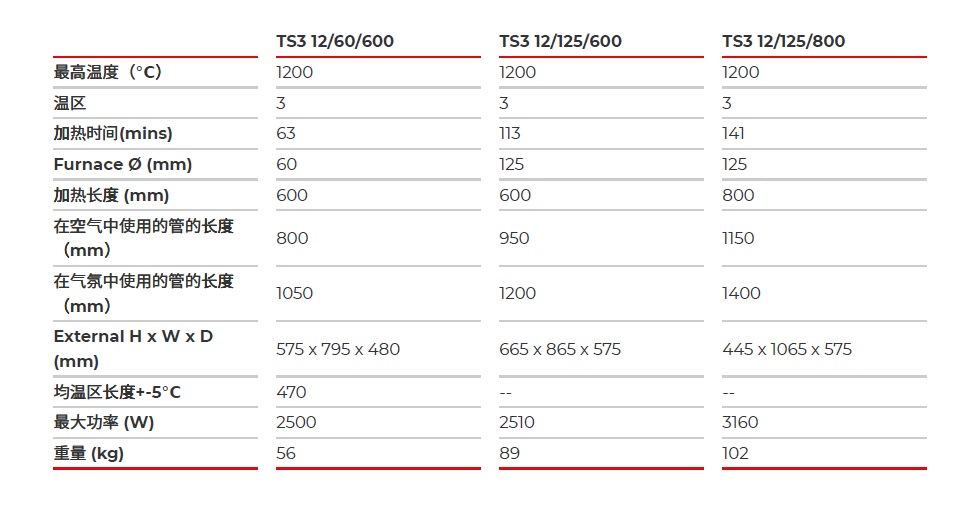Select the TS3 12/125/600 column header
The image size is (966, 516).
tap(560, 41)
